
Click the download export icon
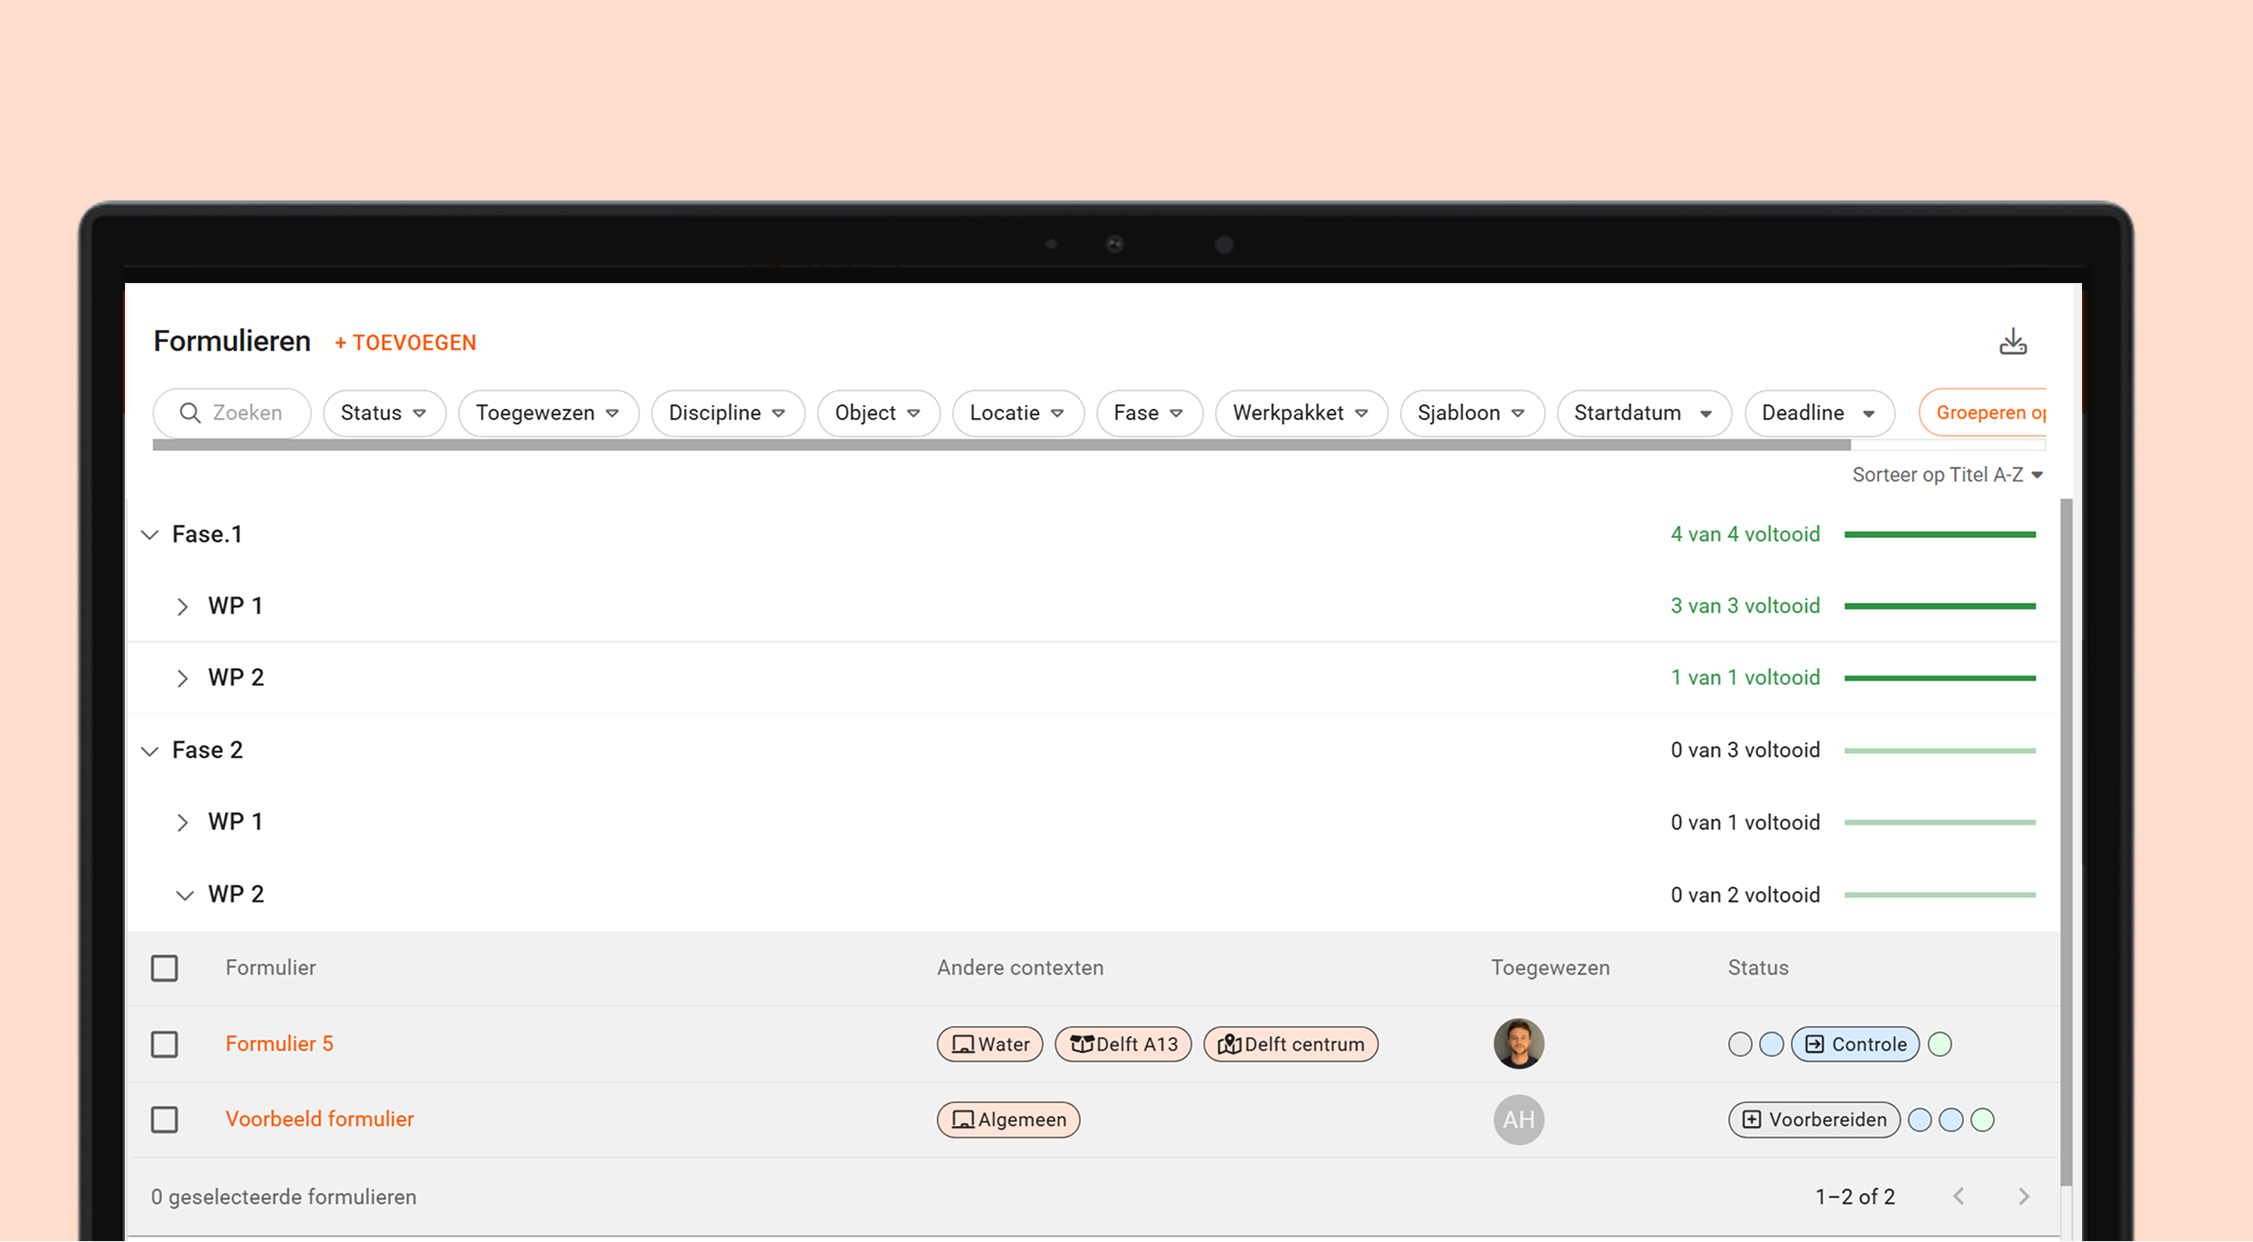tap(2012, 342)
